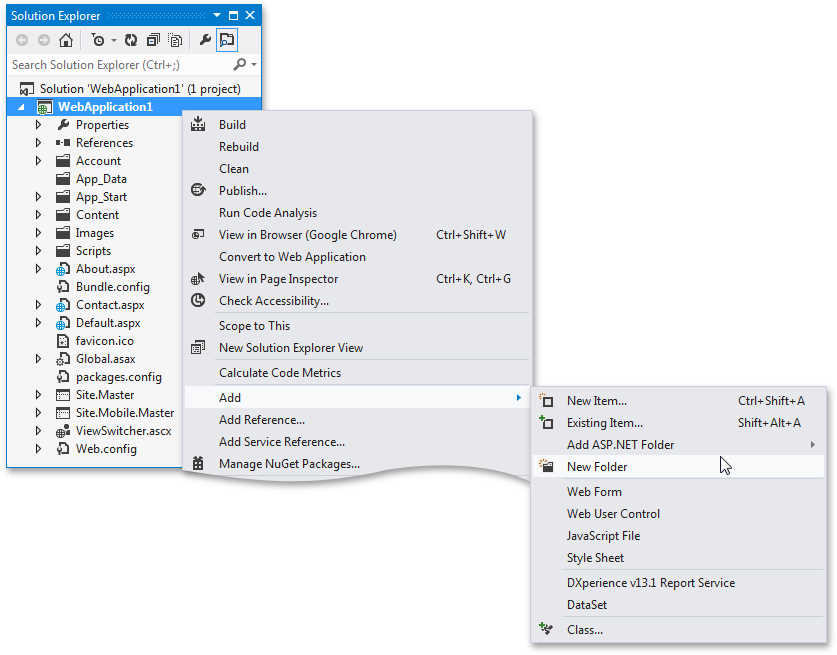The width and height of the screenshot is (837, 655).
Task: Click the New Item... icon in submenu
Action: (x=546, y=401)
